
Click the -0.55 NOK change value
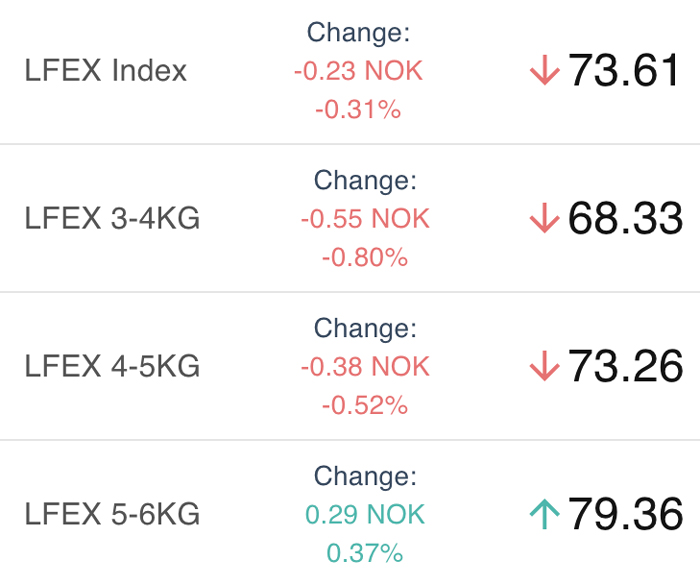[x=365, y=219]
